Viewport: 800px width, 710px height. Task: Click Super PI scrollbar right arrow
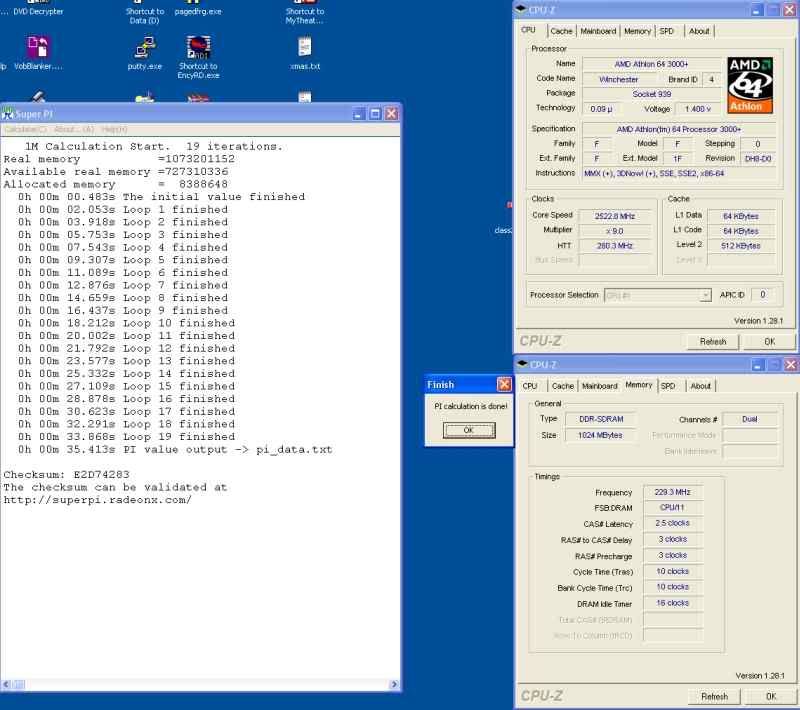(394, 684)
